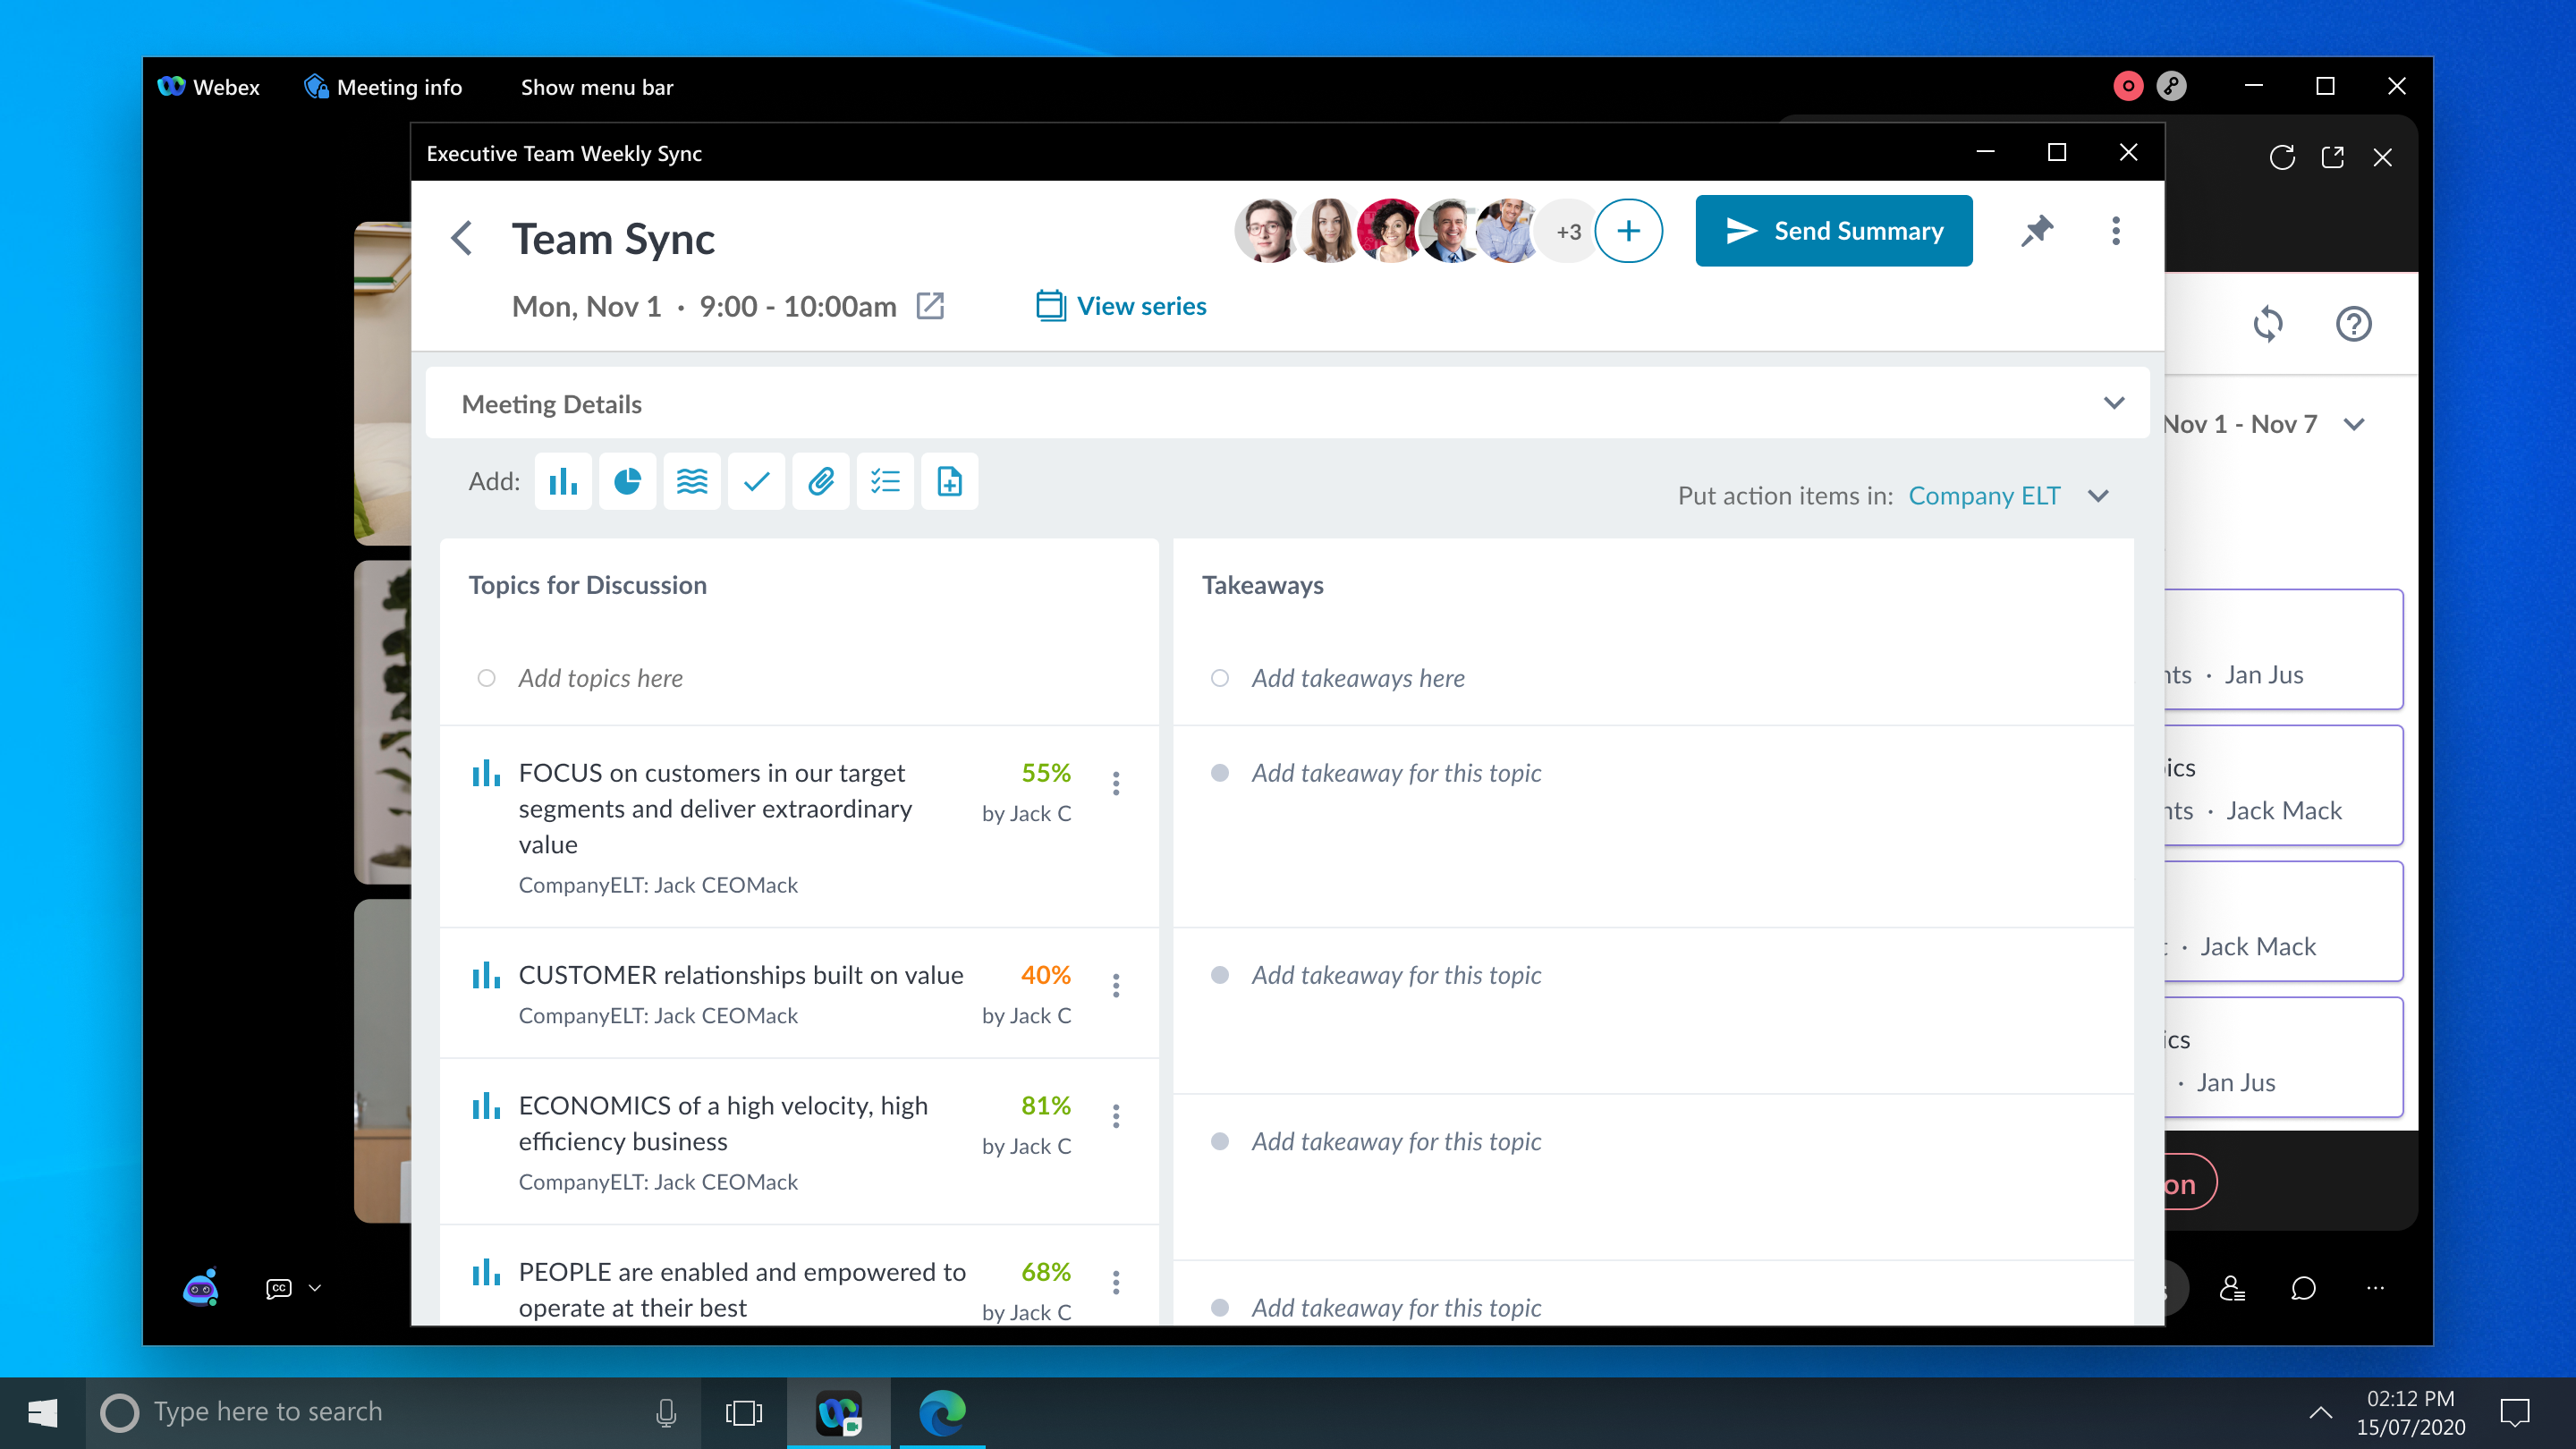Open the +3 more attendees badge
This screenshot has height=1449, width=2576.
click(x=1568, y=232)
